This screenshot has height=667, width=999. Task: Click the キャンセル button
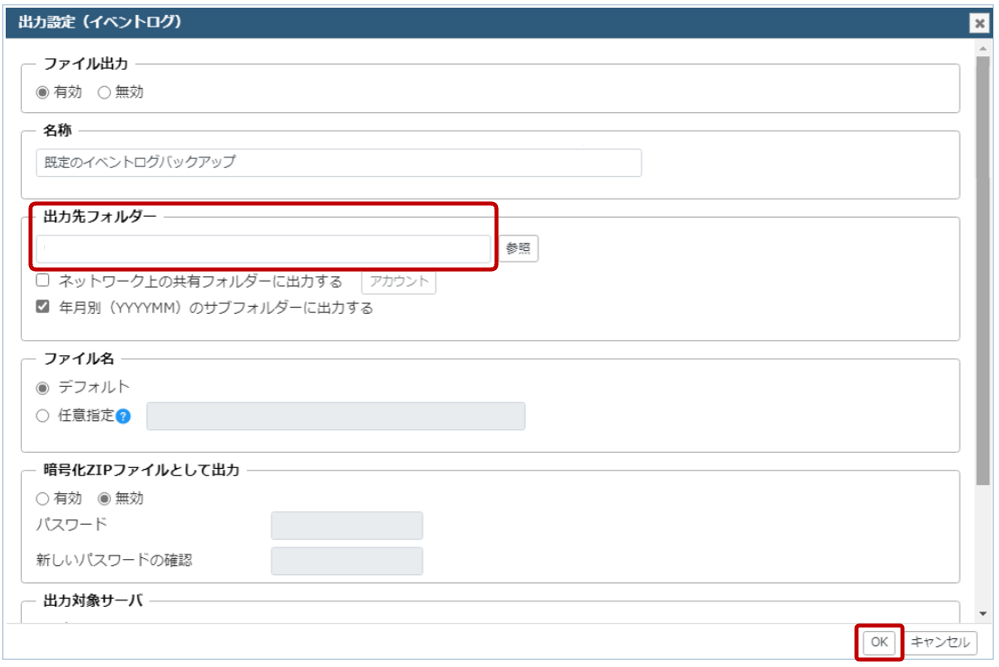(941, 642)
